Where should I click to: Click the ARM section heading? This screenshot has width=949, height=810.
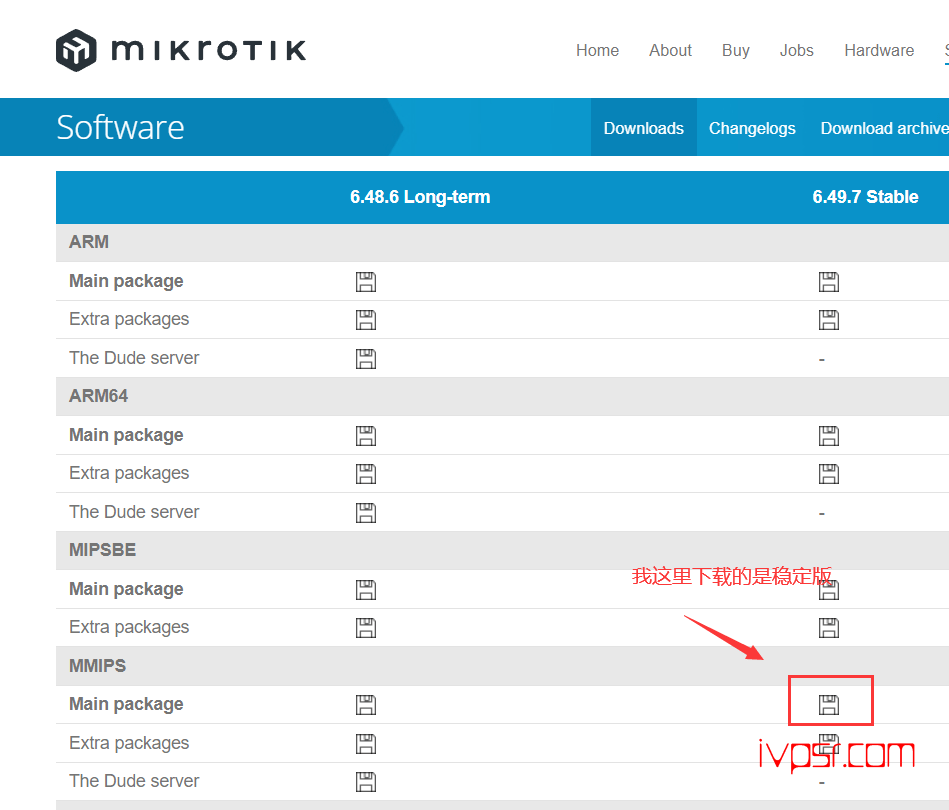click(x=89, y=242)
